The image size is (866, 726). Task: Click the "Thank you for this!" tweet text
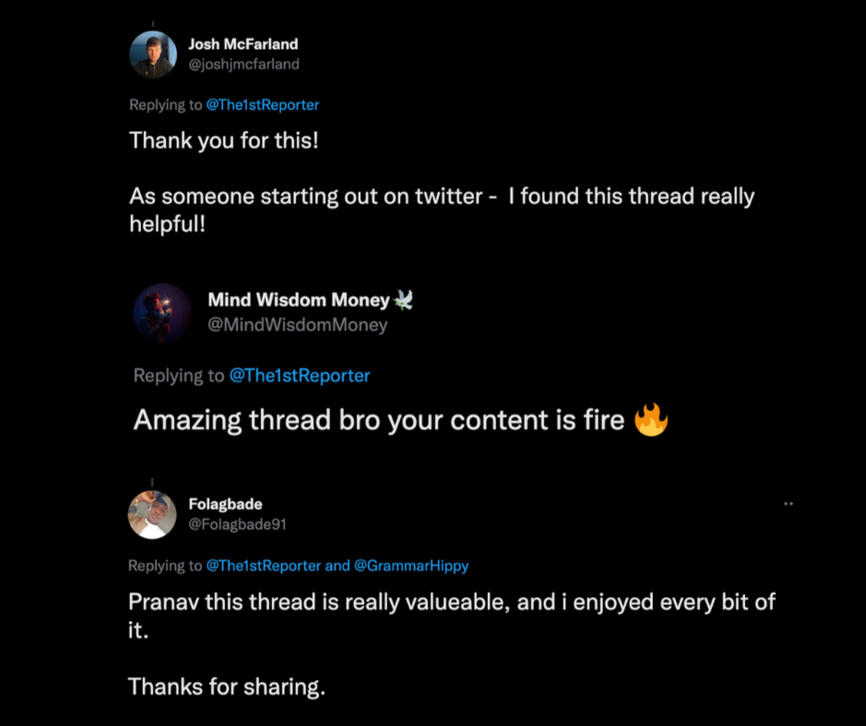(224, 140)
